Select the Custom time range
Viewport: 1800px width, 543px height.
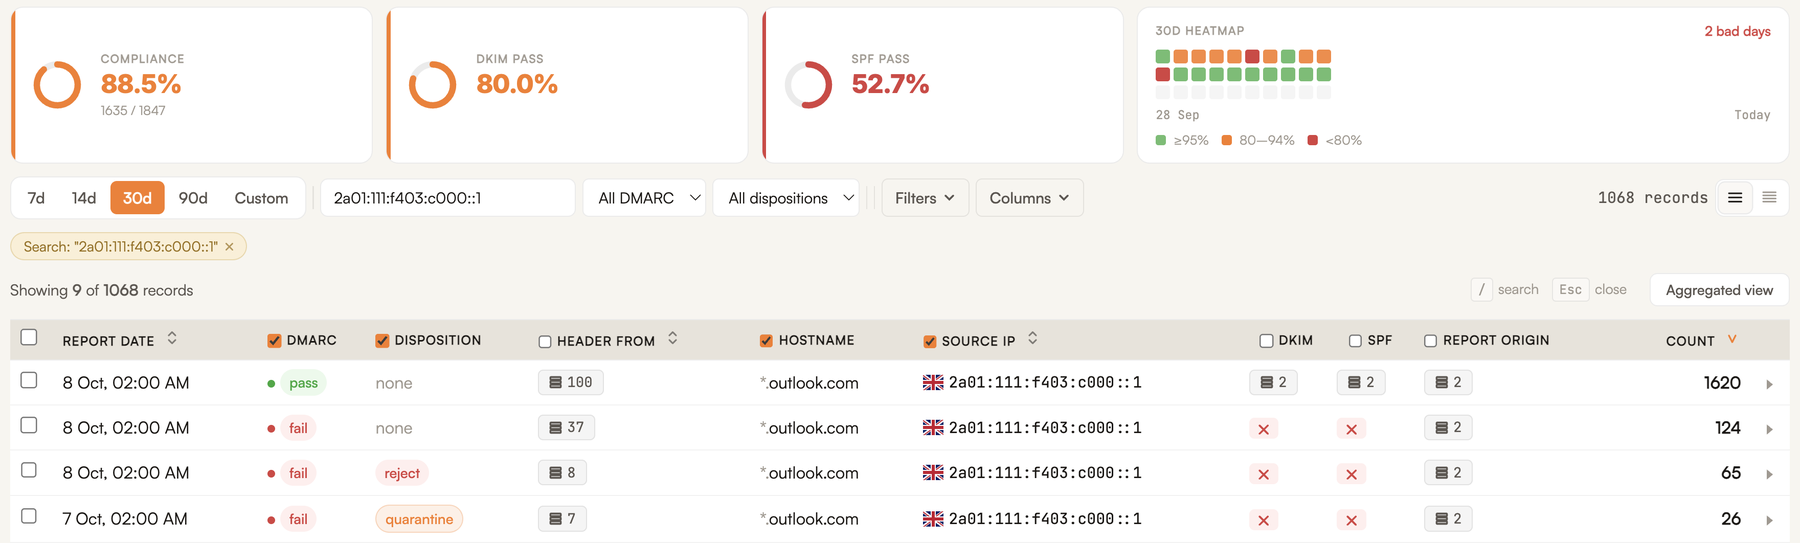pyautogui.click(x=261, y=198)
